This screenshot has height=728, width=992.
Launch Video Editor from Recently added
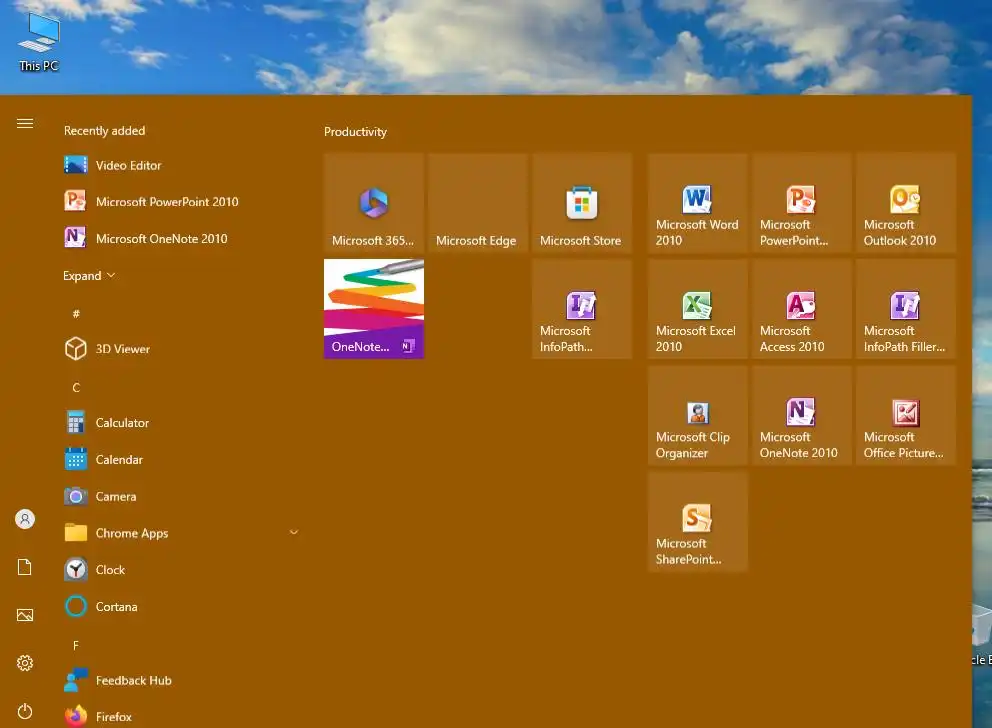tap(182, 165)
